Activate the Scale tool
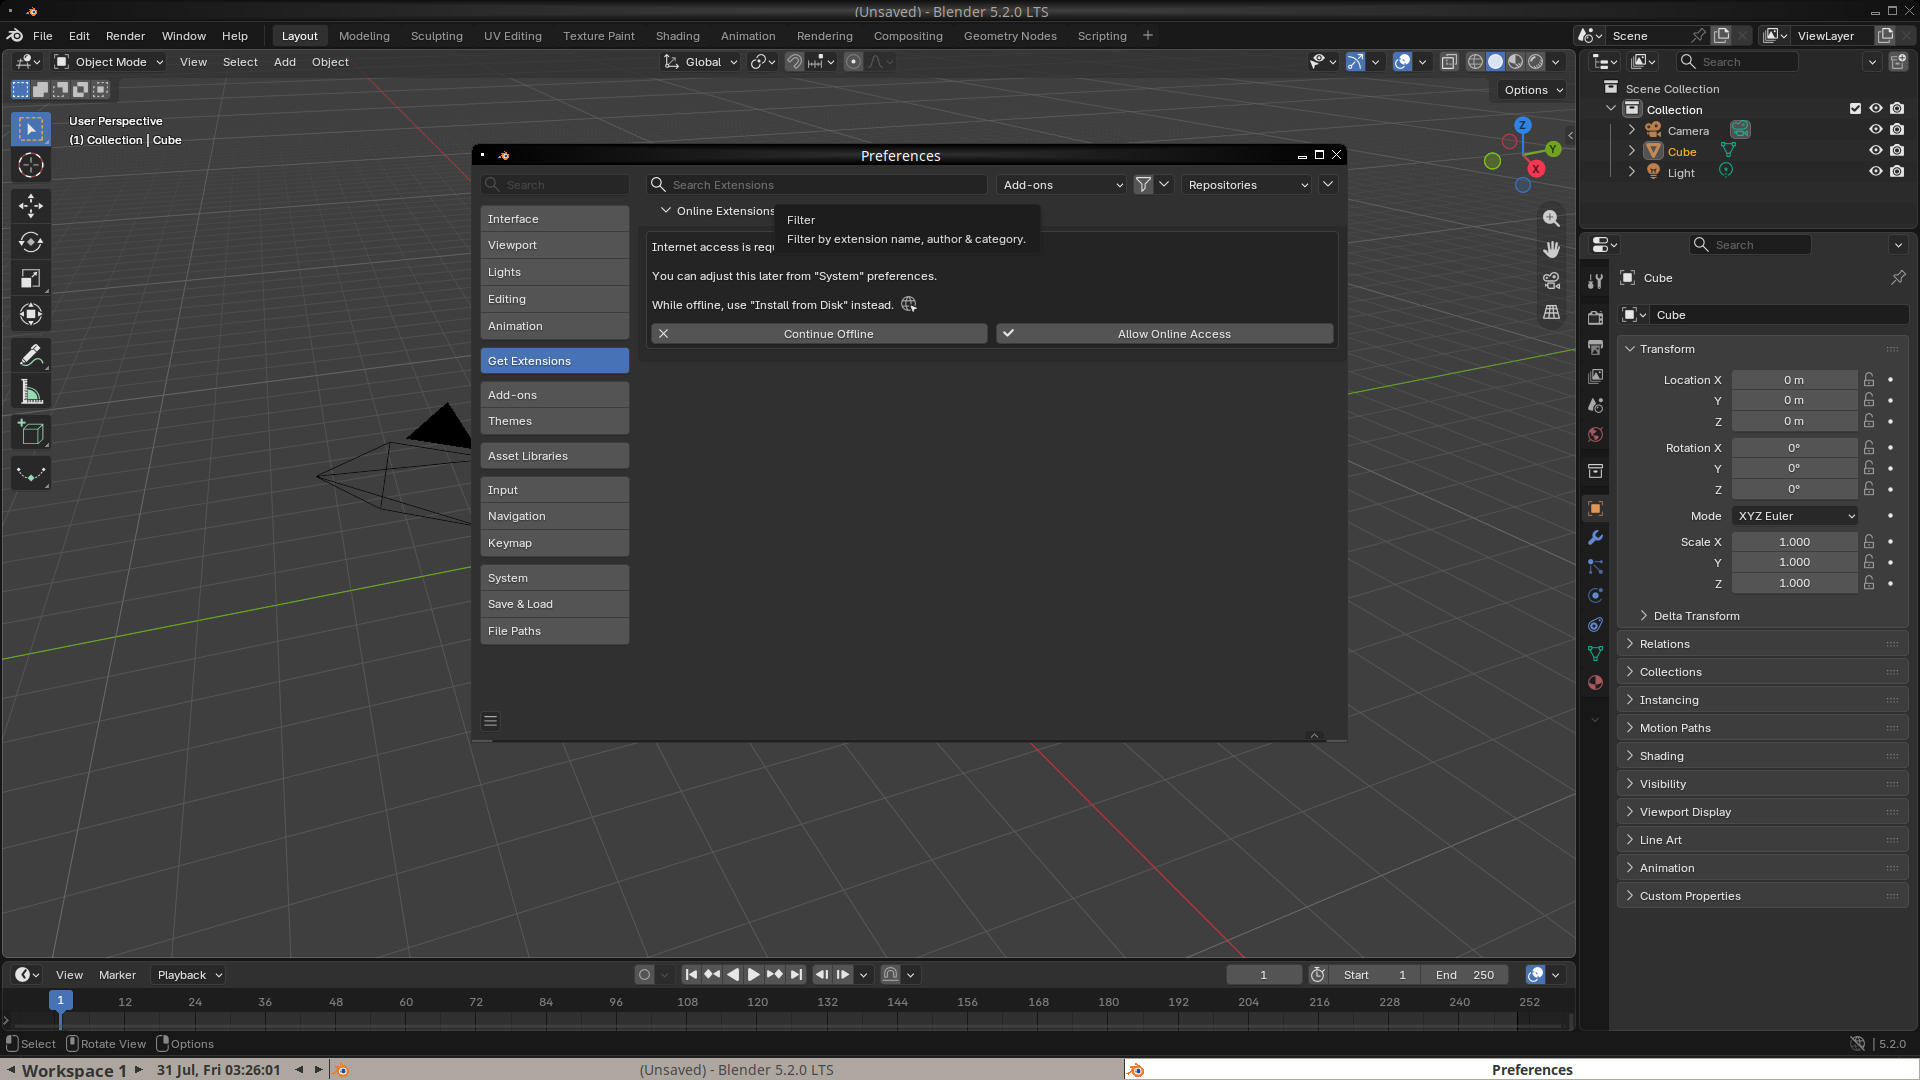 click(31, 279)
